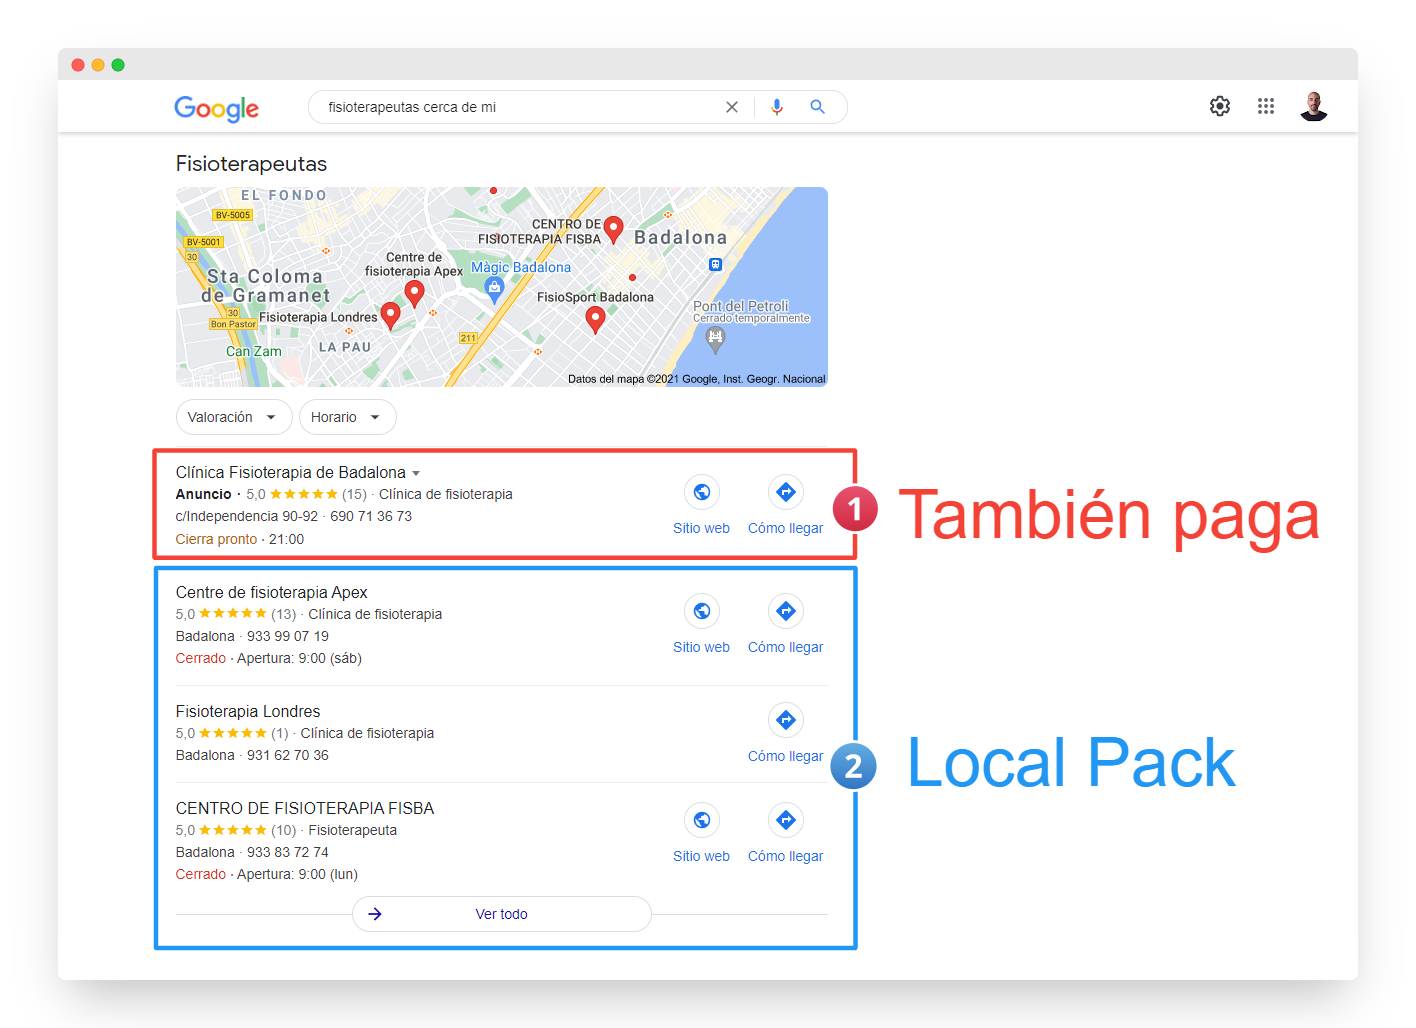This screenshot has width=1416, height=1028.
Task: Click 'Cómo llegar' link for Fisioterapia Londres
Action: pyautogui.click(x=786, y=756)
